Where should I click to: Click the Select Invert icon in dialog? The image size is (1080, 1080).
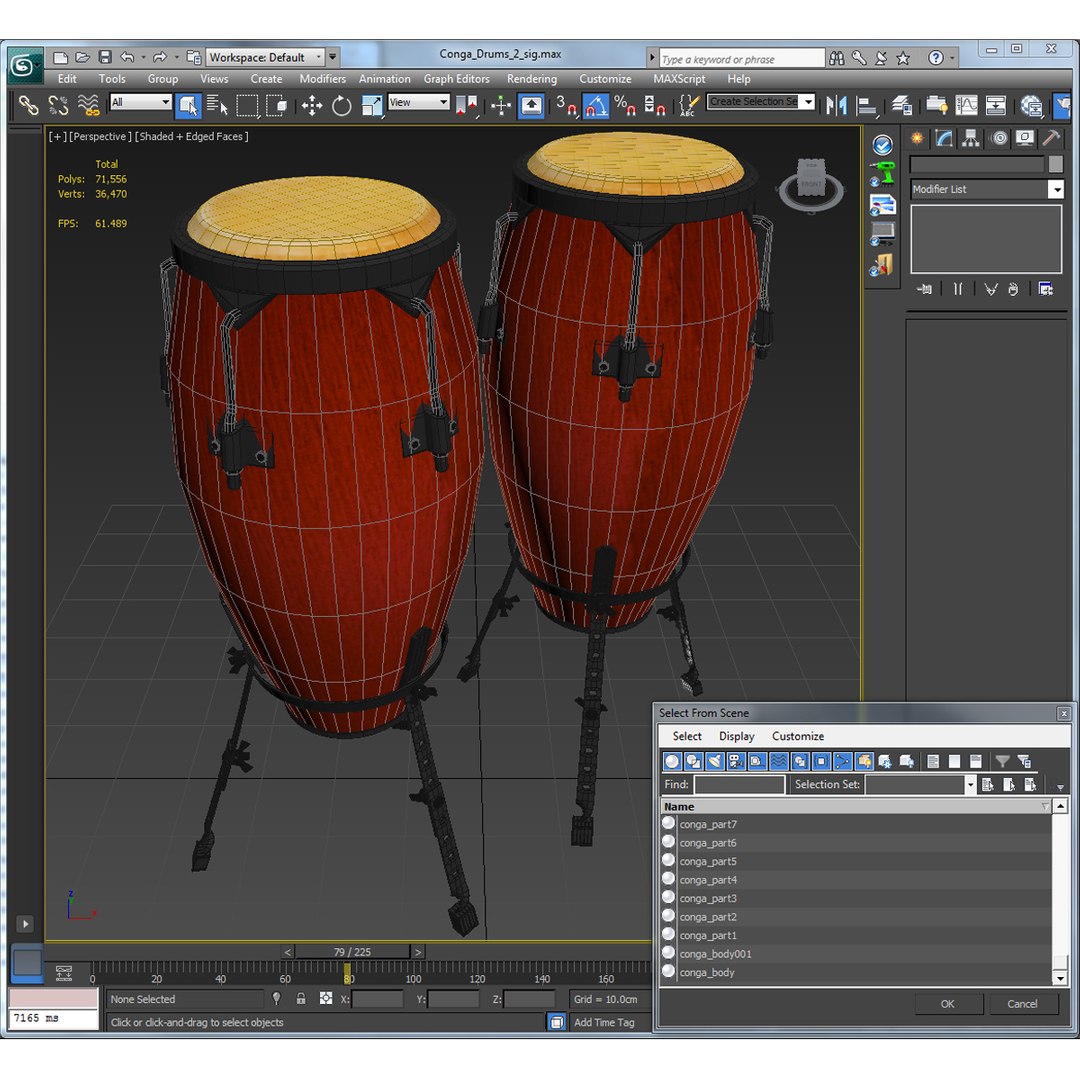click(x=976, y=761)
